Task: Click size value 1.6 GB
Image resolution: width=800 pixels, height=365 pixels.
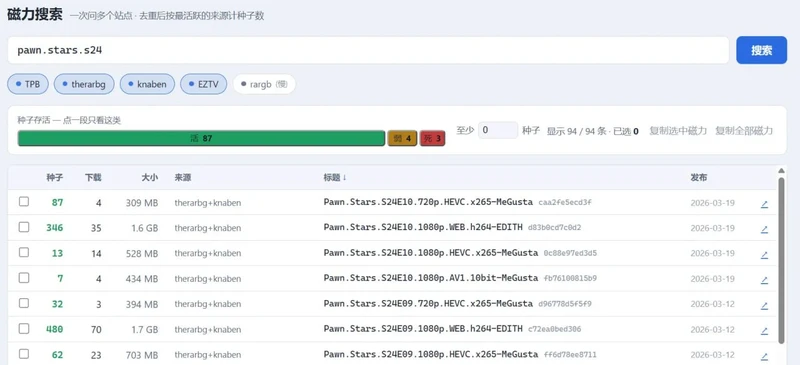Action: pyautogui.click(x=145, y=228)
